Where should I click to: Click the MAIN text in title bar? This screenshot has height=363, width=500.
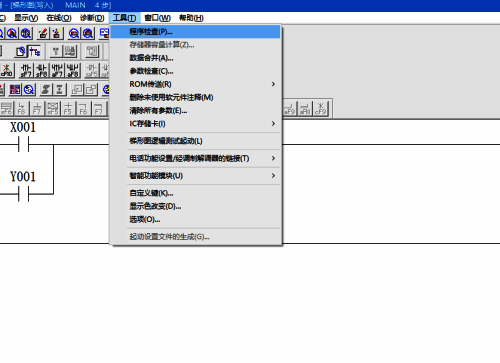[x=75, y=5]
